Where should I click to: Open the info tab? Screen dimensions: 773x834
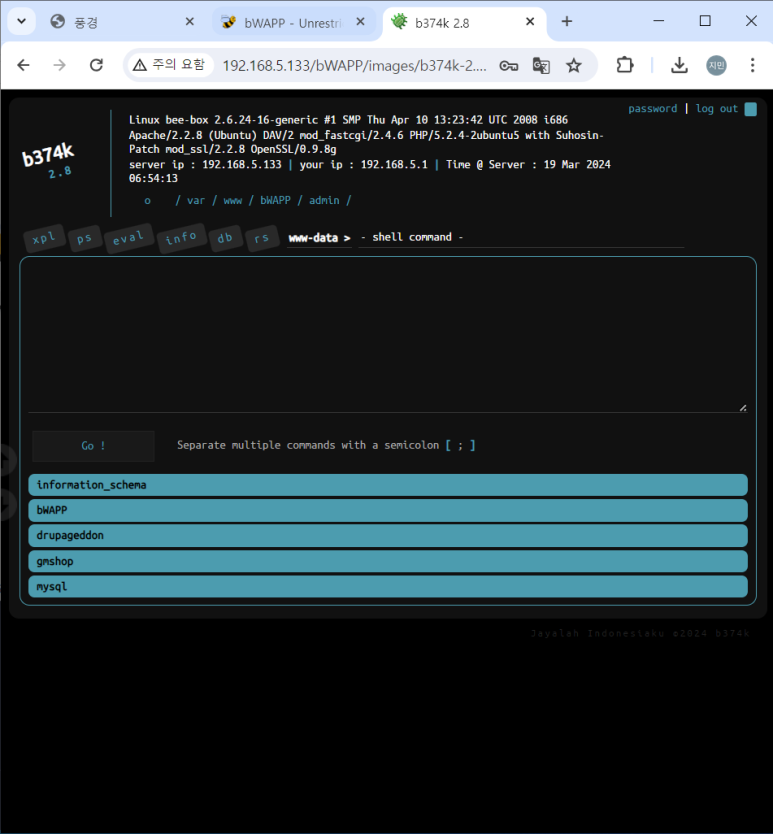point(181,238)
